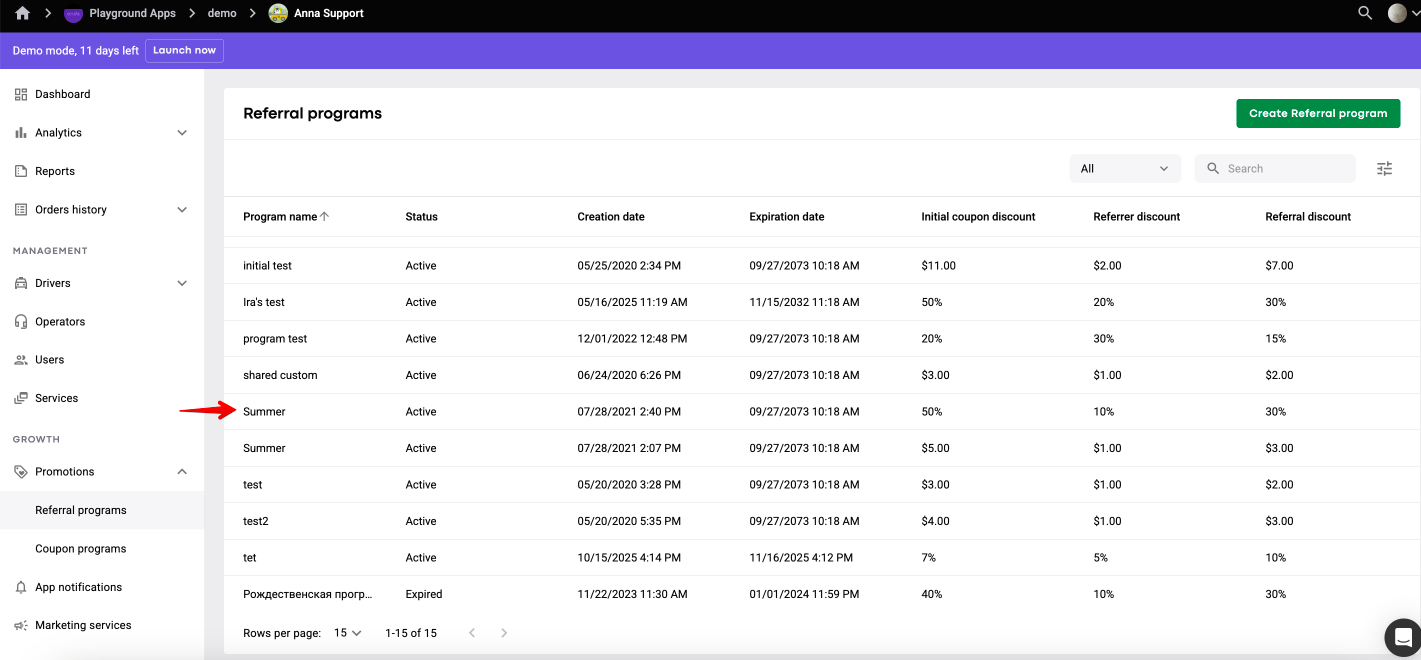Sort by Program name arrow
1421x660 pixels.
(x=324, y=216)
